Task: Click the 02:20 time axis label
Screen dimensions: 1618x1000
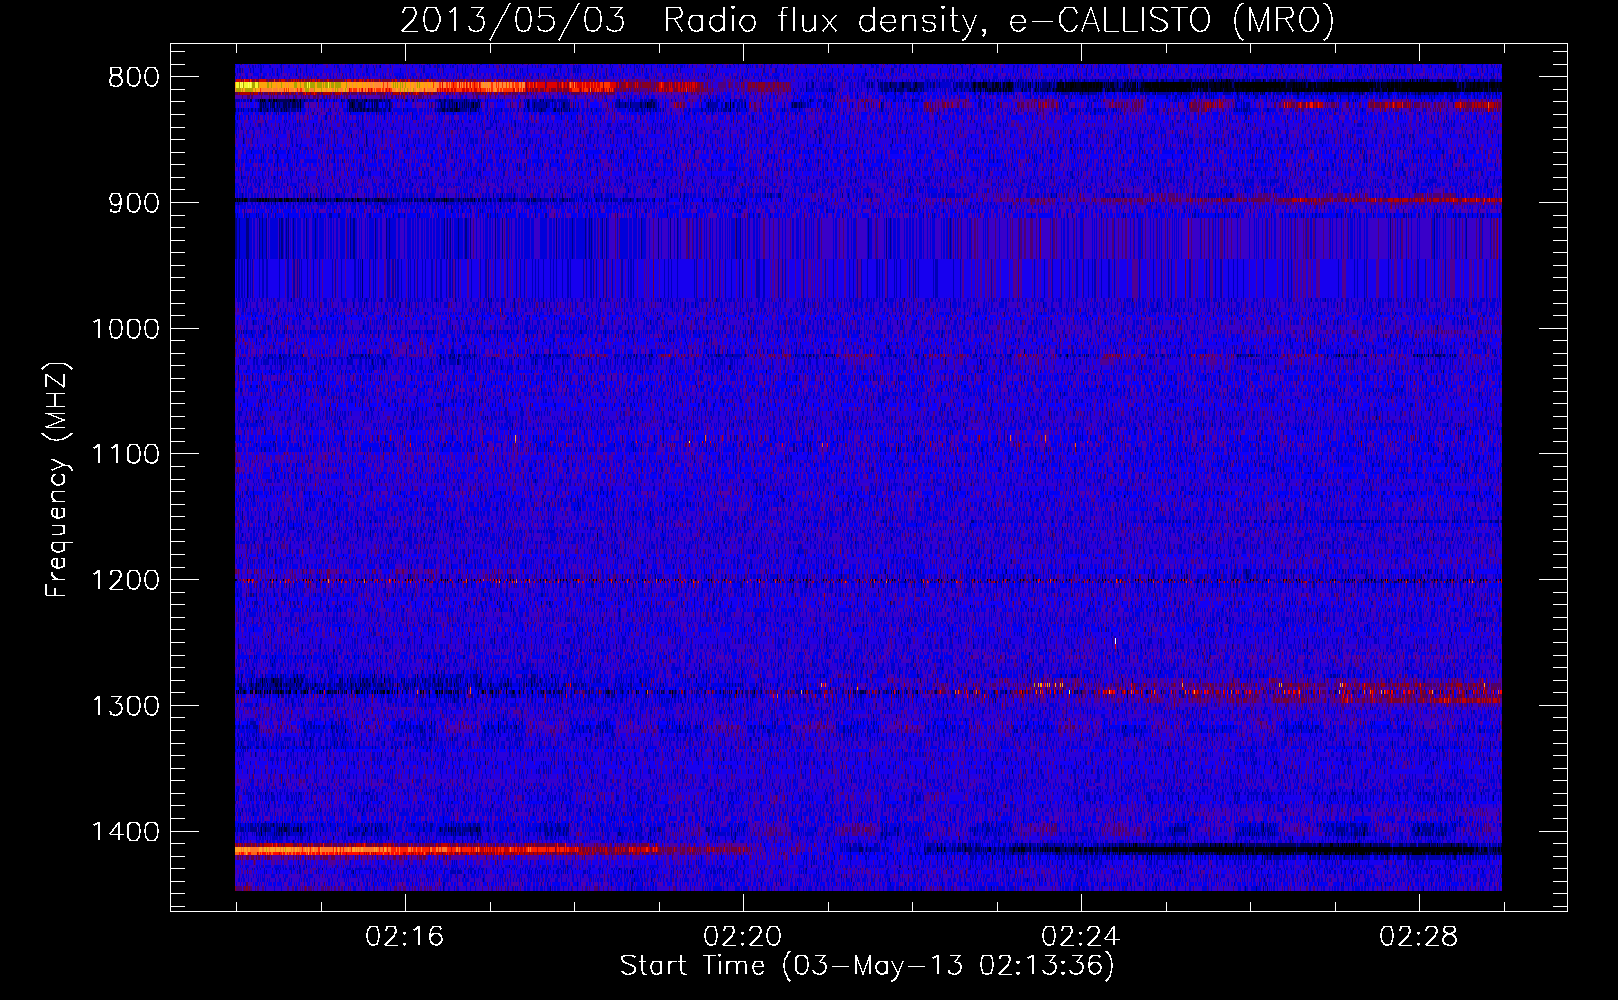Action: 743,937
